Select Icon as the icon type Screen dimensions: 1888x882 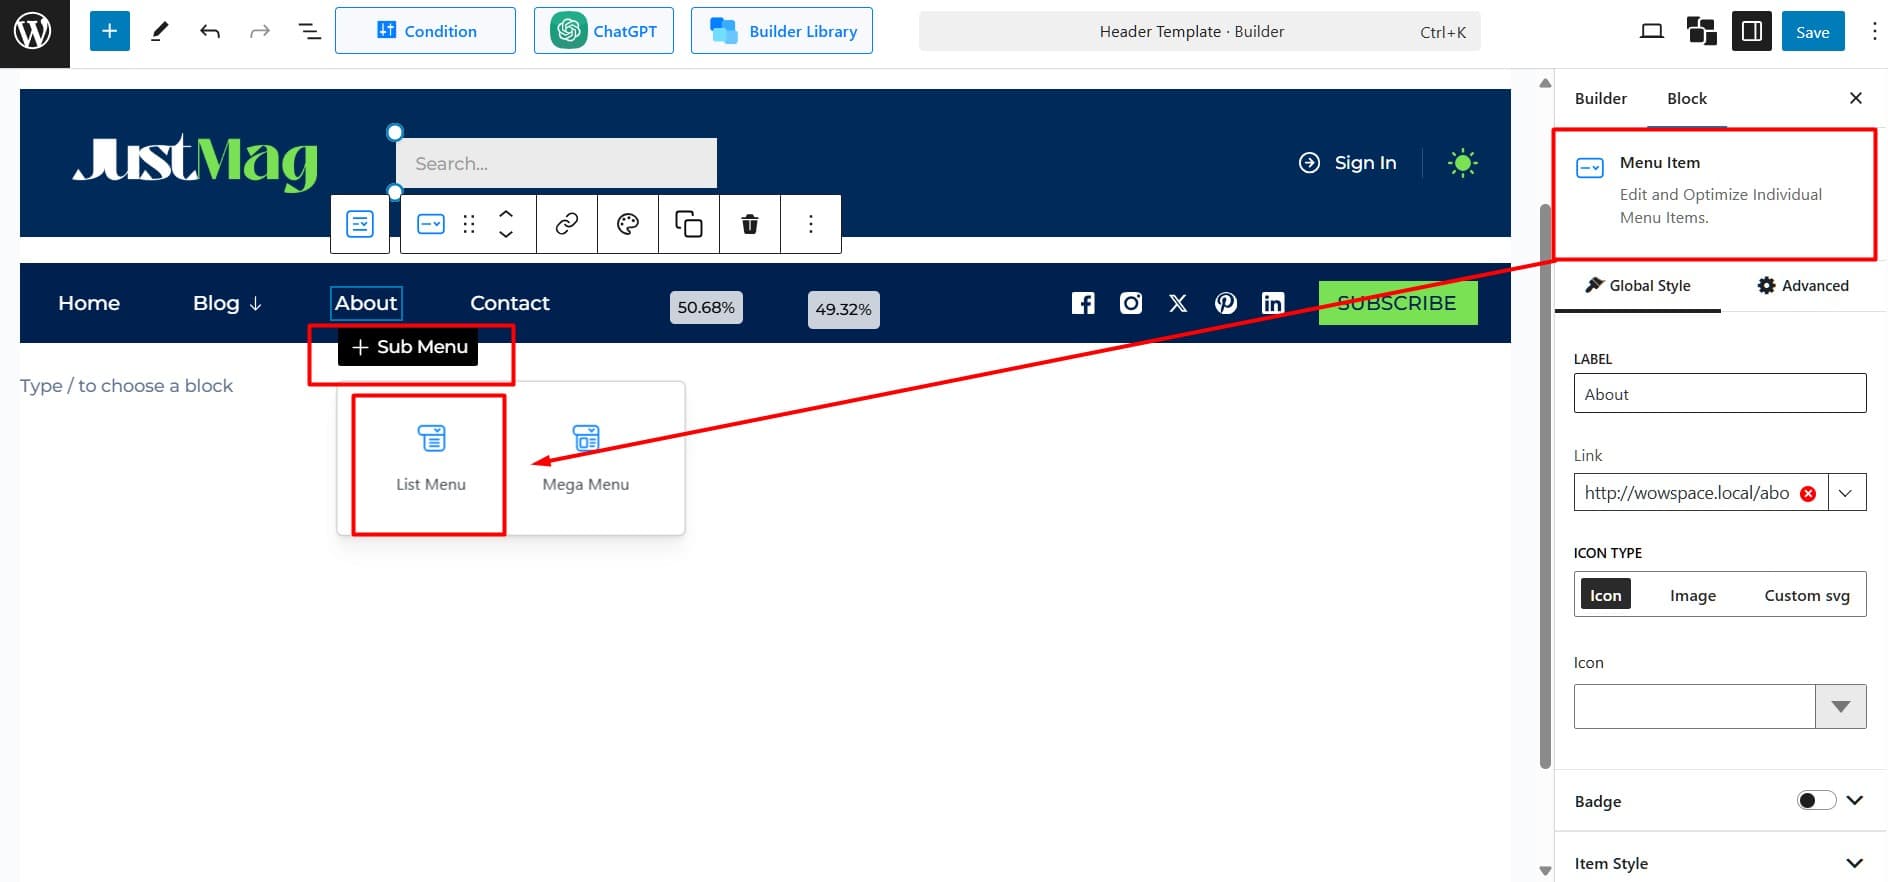tap(1606, 595)
